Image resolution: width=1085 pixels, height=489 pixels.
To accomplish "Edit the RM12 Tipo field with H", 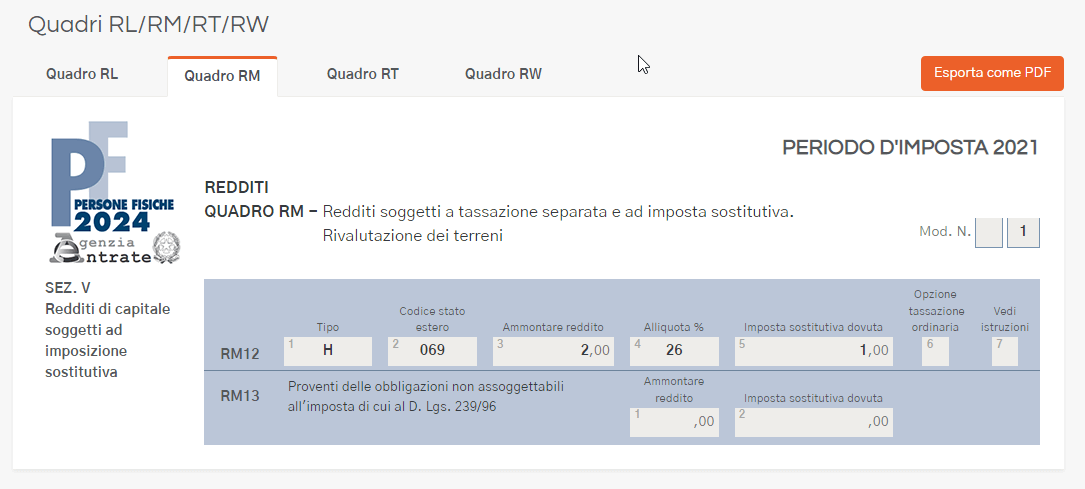I will [328, 351].
